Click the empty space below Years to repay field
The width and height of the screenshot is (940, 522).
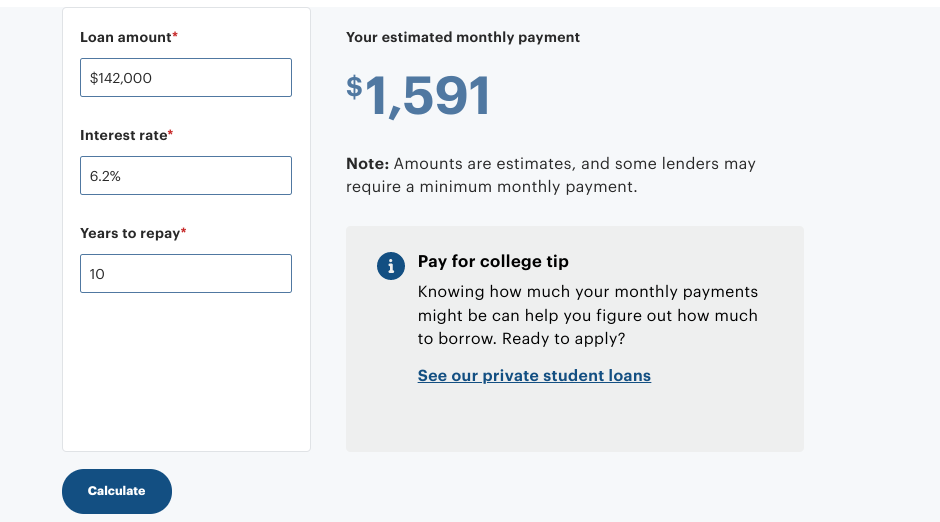tap(186, 370)
